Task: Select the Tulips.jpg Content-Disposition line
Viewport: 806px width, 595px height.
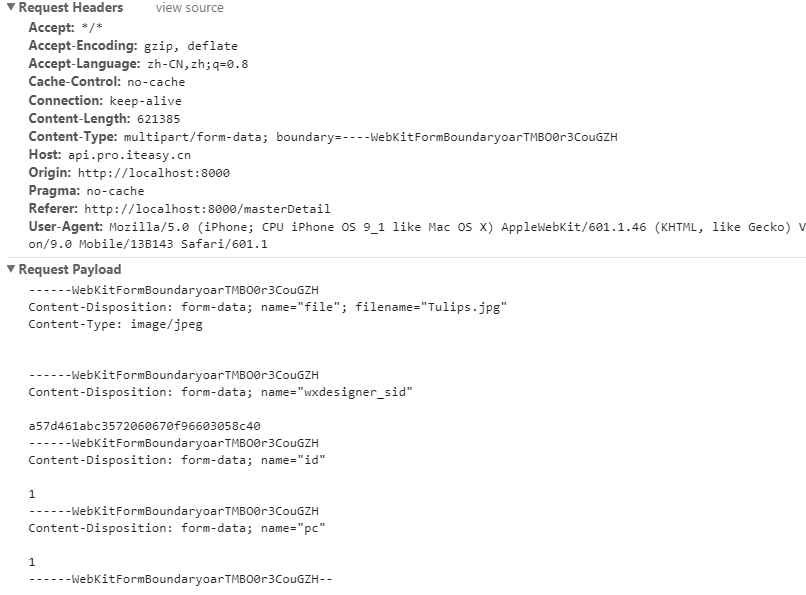Action: (267, 307)
